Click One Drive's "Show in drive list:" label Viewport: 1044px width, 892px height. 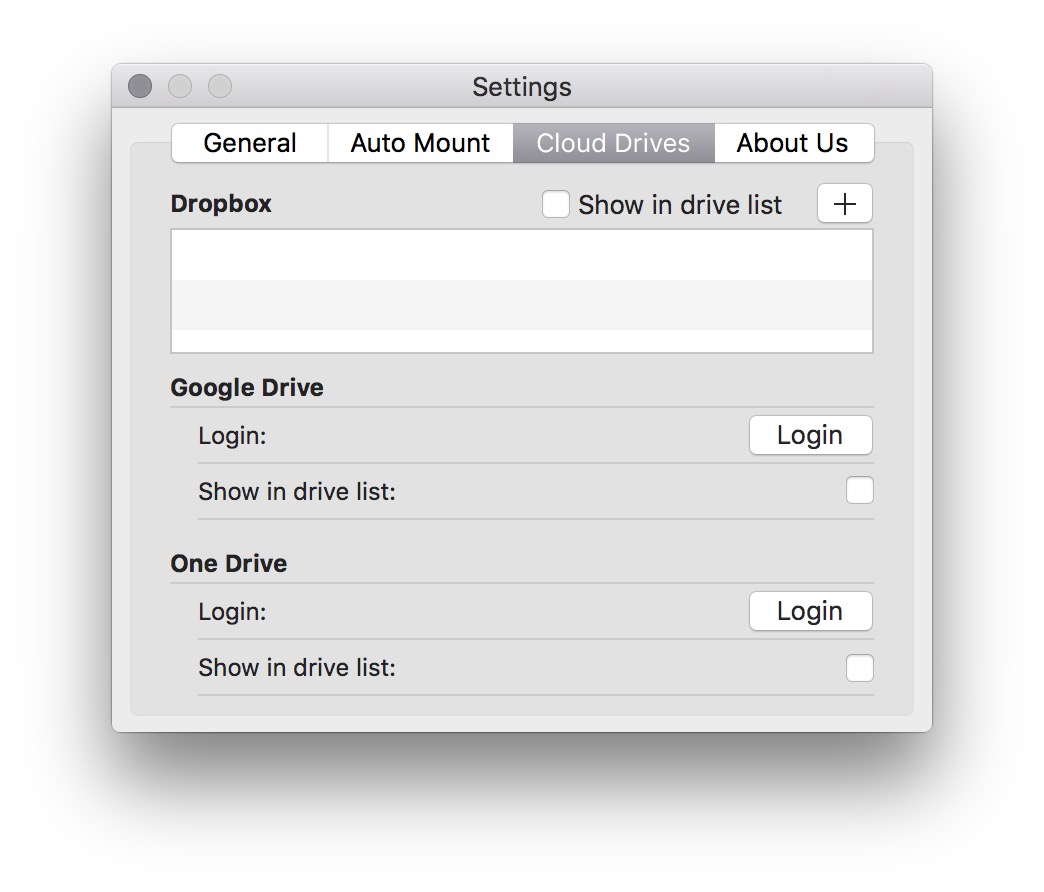coord(297,667)
